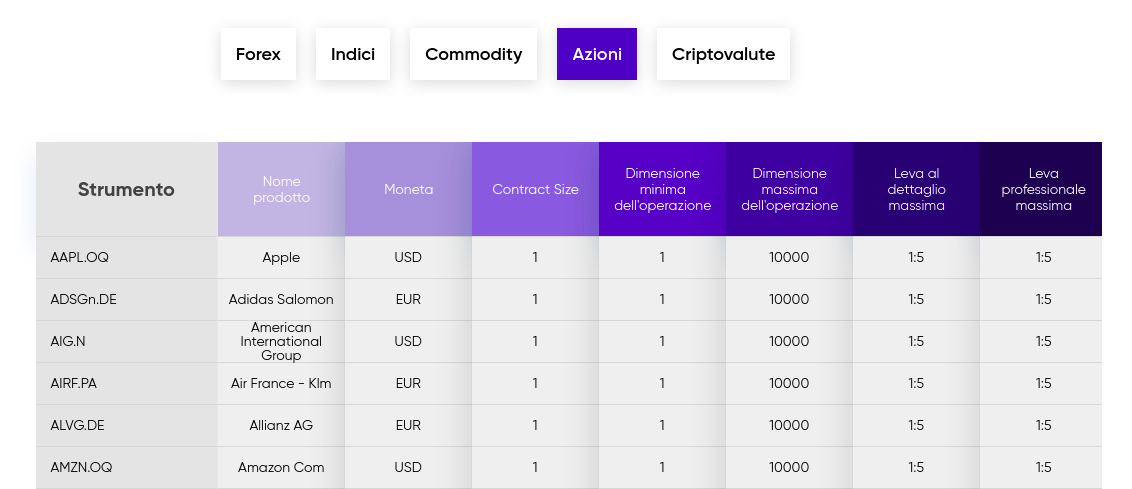Click Leva al dettaglio massima header

coord(916,189)
